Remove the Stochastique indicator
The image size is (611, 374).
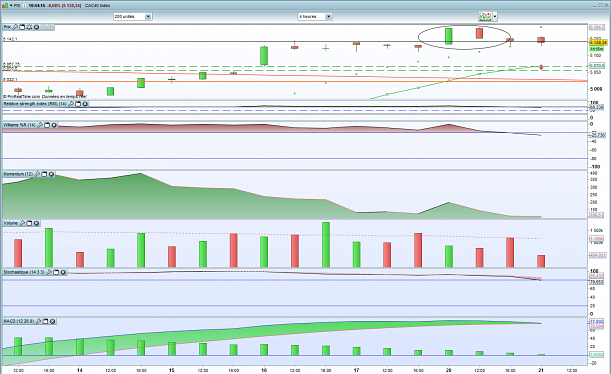(x=63, y=272)
